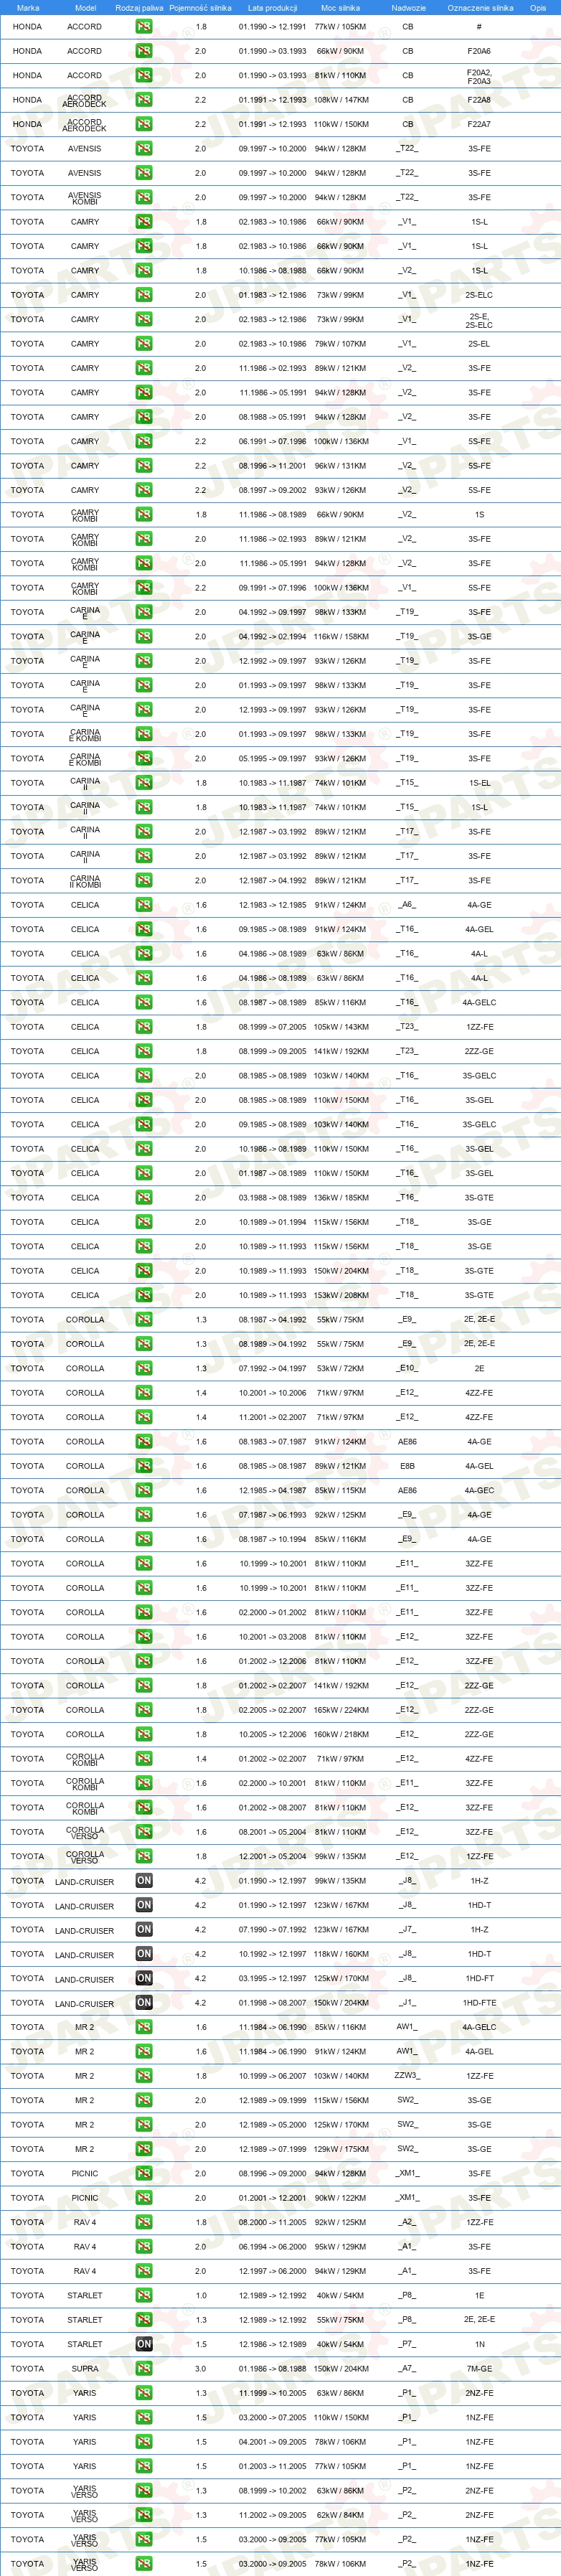This screenshot has height=2576, width=561.
Task: Click the 40kW / 54KM power for Starlet 1E
Action: [341, 2296]
